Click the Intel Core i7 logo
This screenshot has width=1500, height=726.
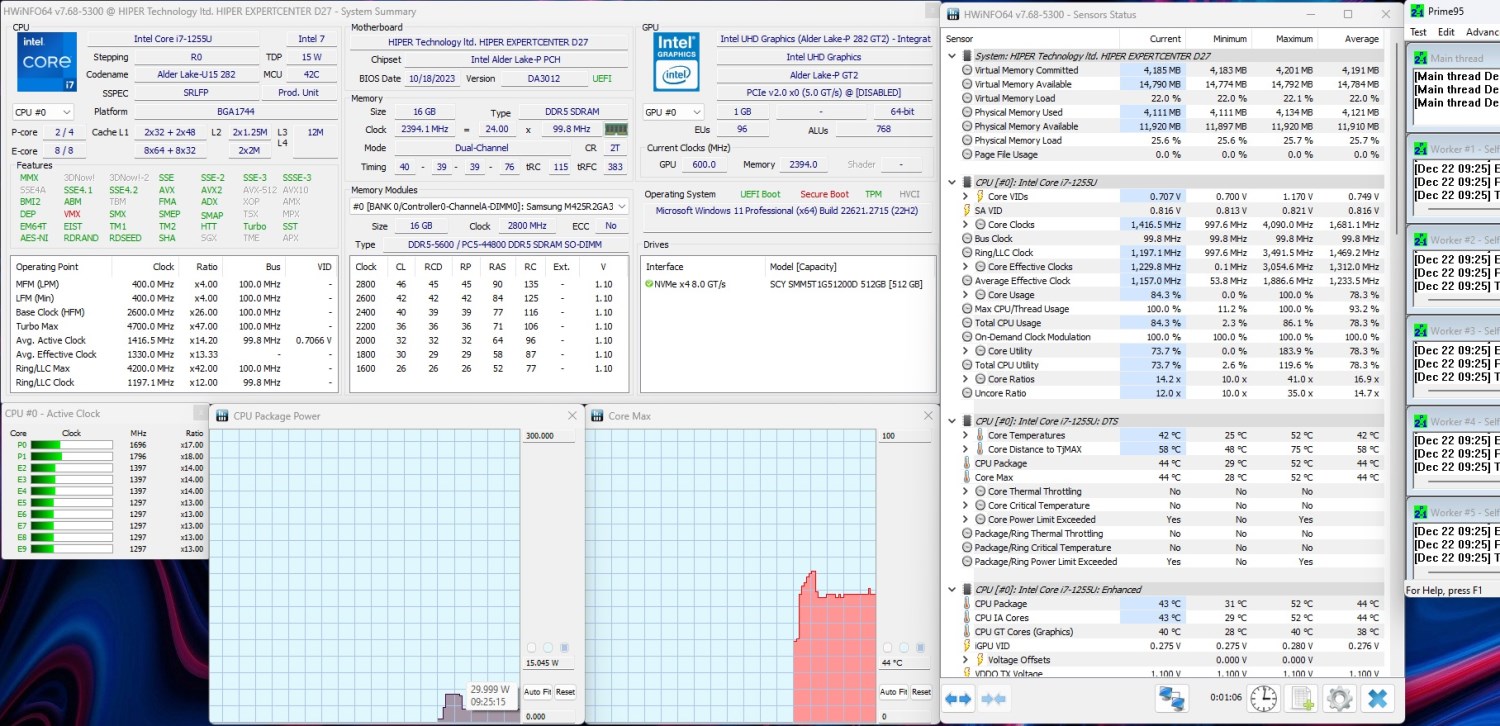click(x=46, y=62)
